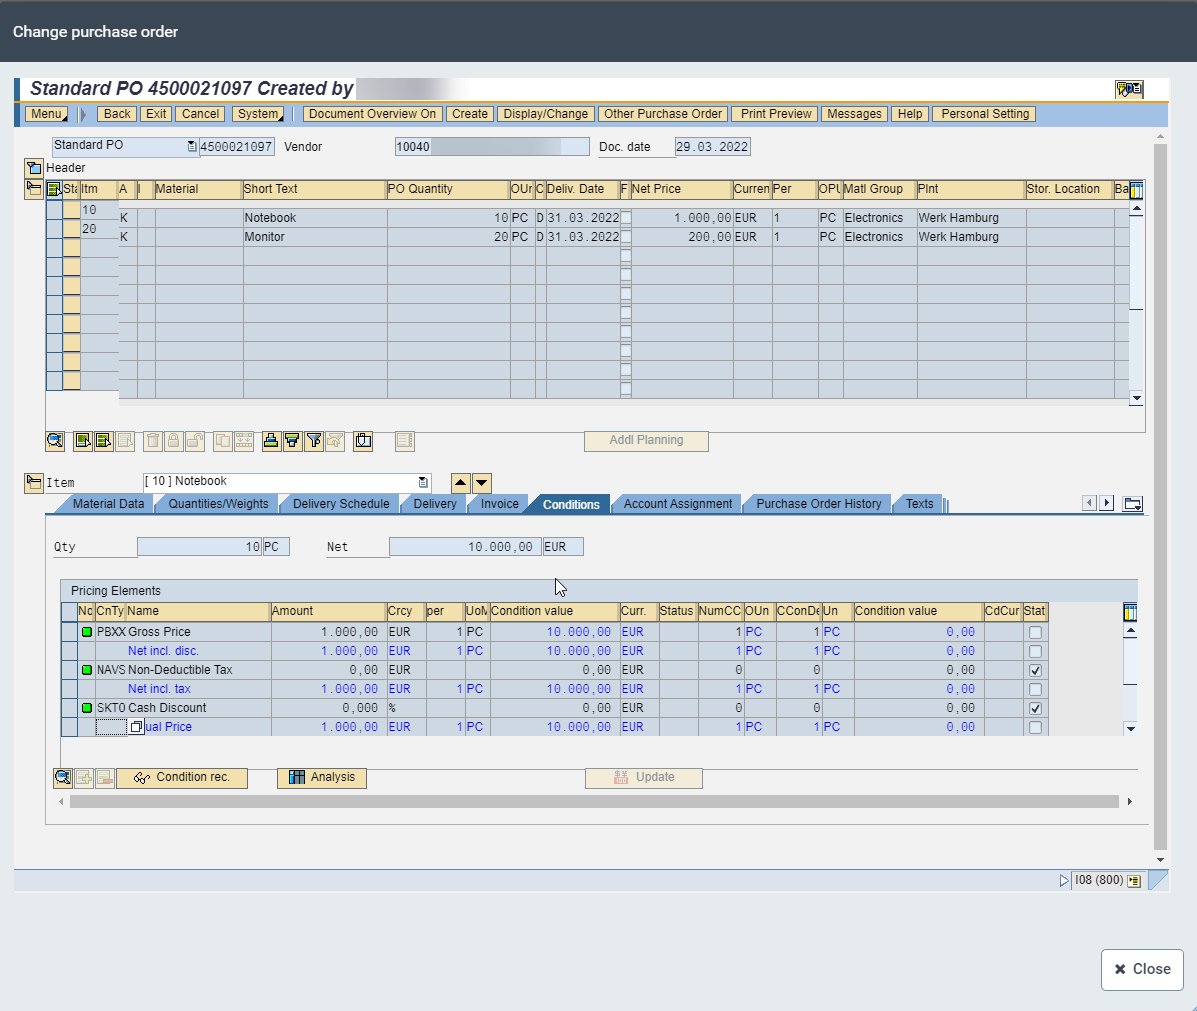Screen dimensions: 1197x1011
Task: Open the Account Assignment tab
Action: (x=678, y=504)
